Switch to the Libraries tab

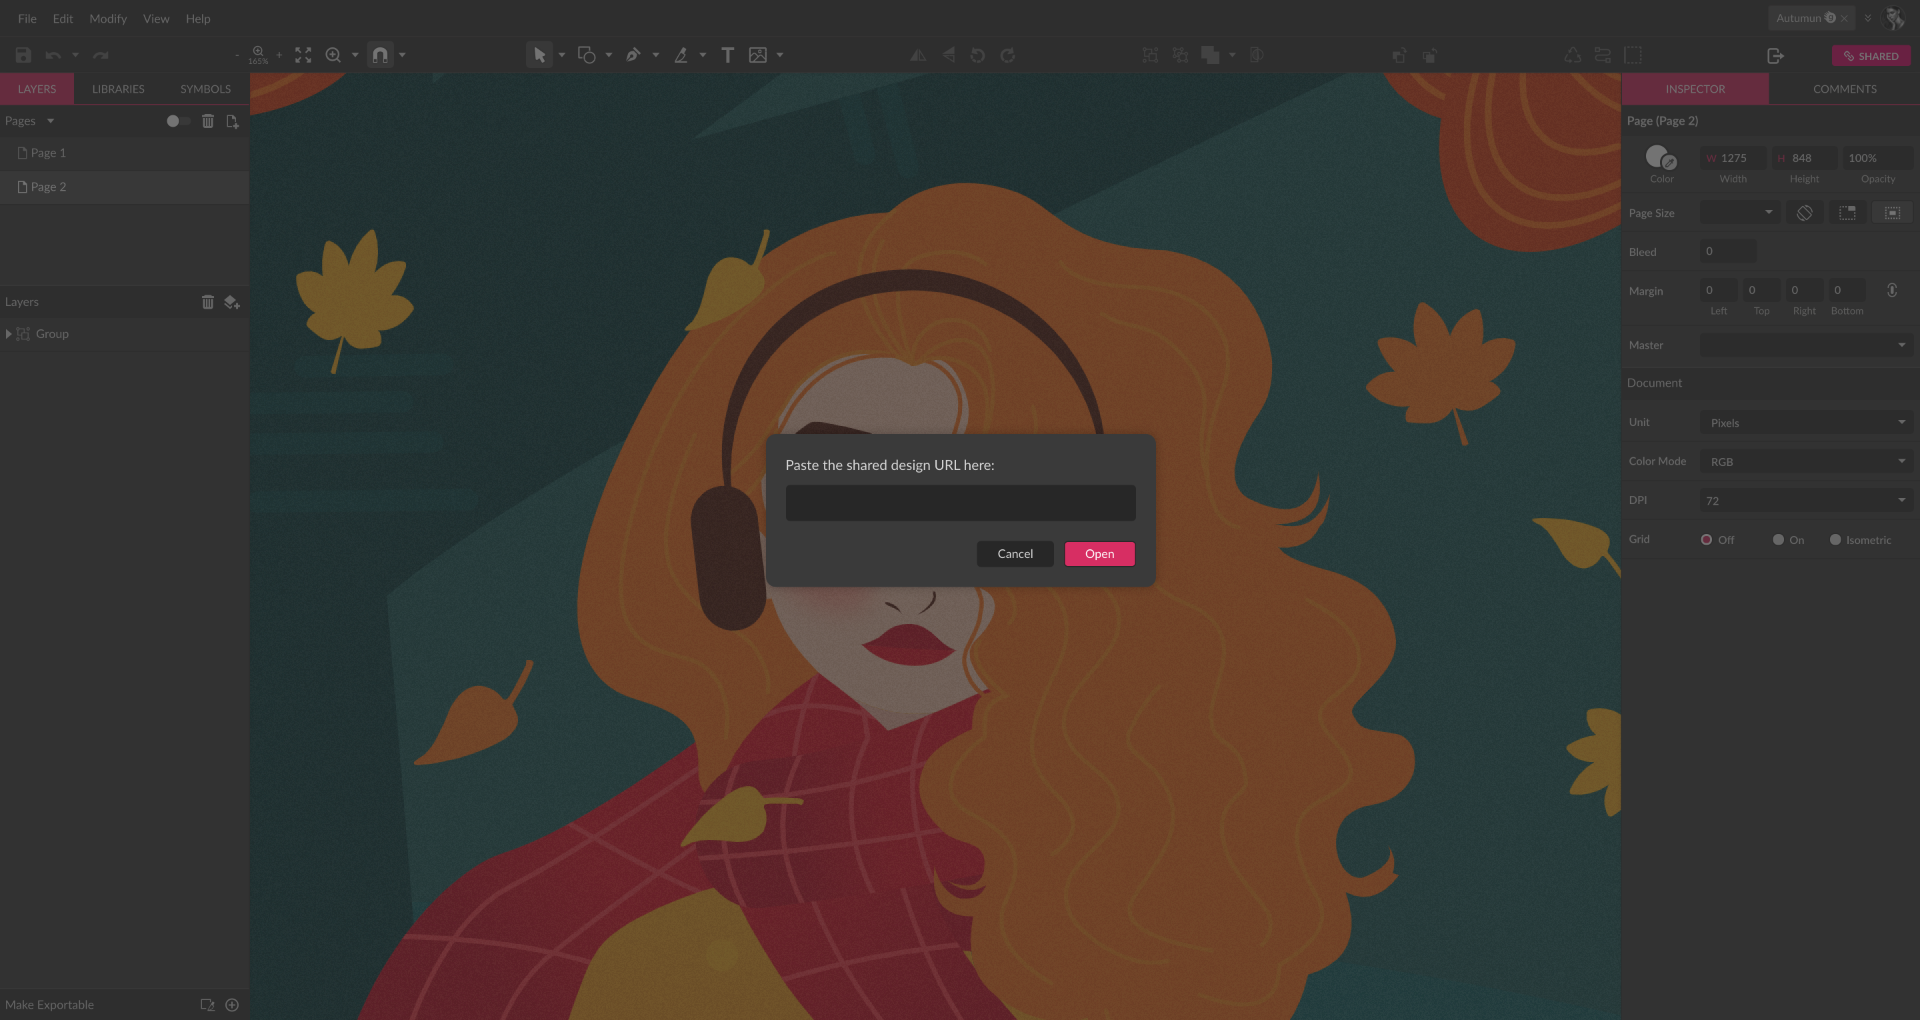(x=117, y=88)
